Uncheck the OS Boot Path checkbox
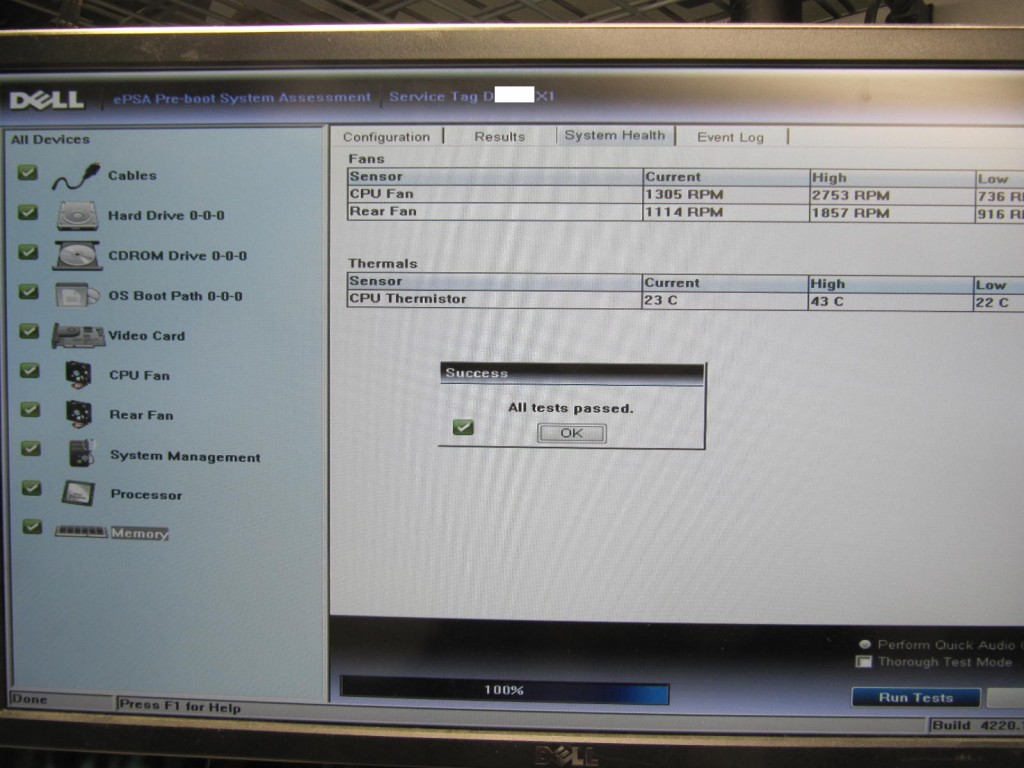Viewport: 1024px width, 768px height. (28, 291)
